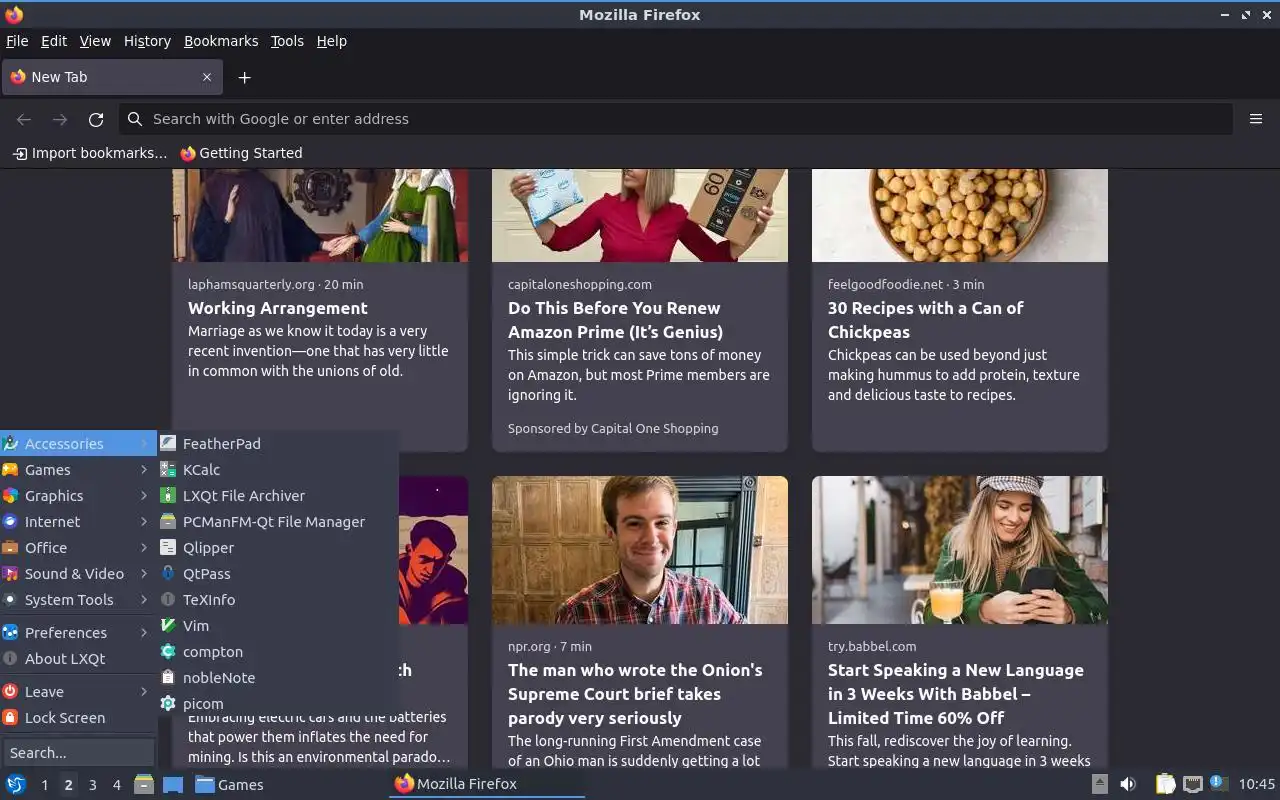The image size is (1280, 800).
Task: Start picom compositor
Action: click(x=278, y=703)
